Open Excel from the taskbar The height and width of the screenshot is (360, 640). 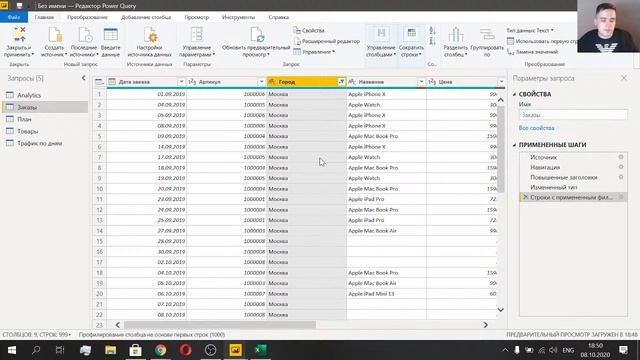[x=260, y=350]
